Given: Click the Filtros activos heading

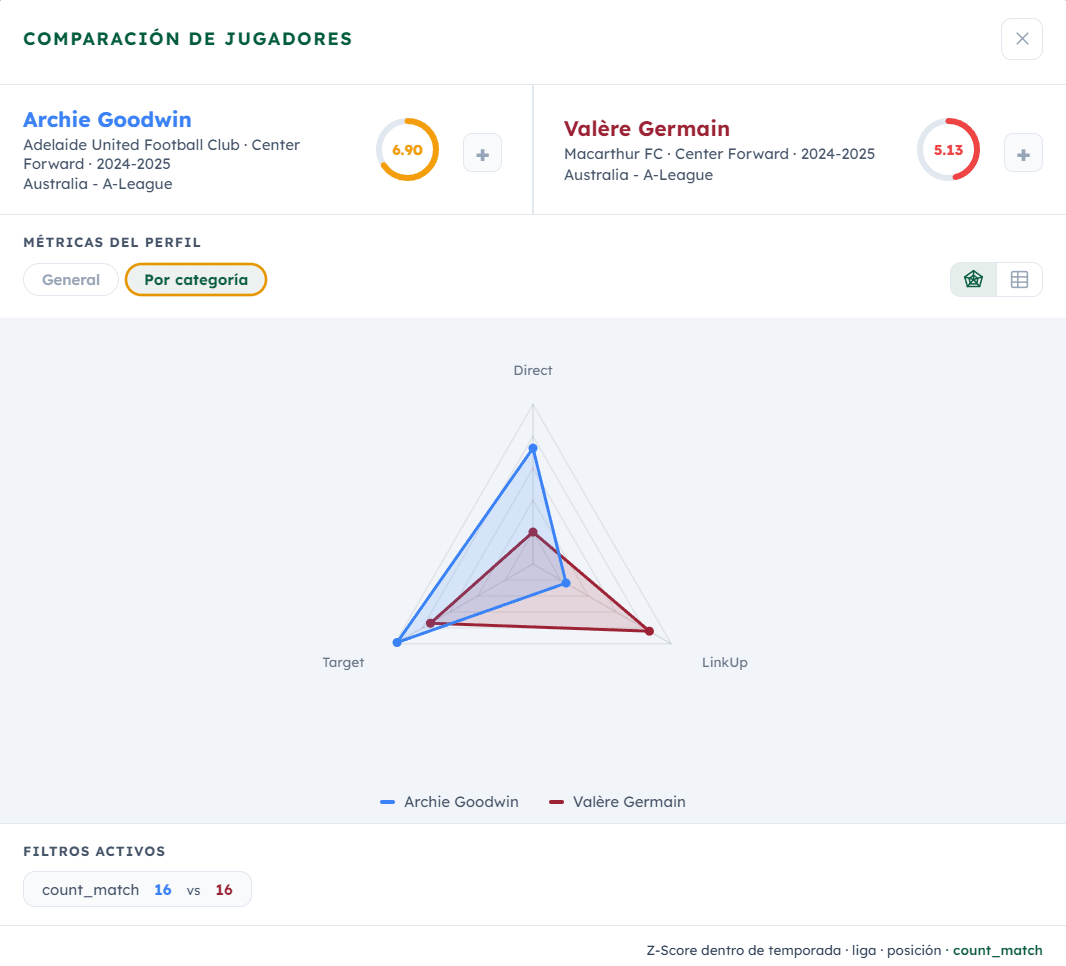Looking at the screenshot, I should (94, 851).
